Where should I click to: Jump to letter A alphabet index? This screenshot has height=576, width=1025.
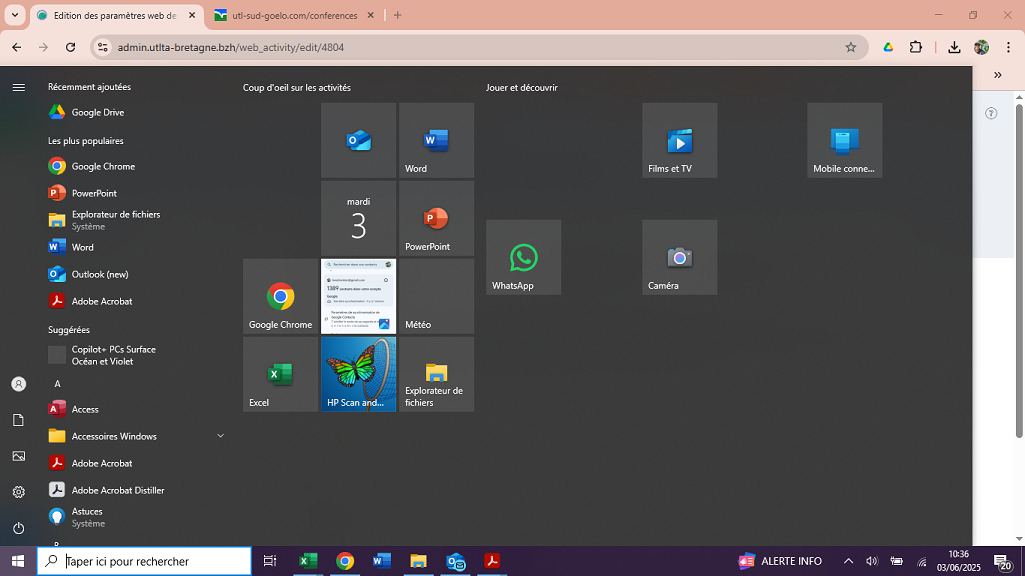click(58, 384)
